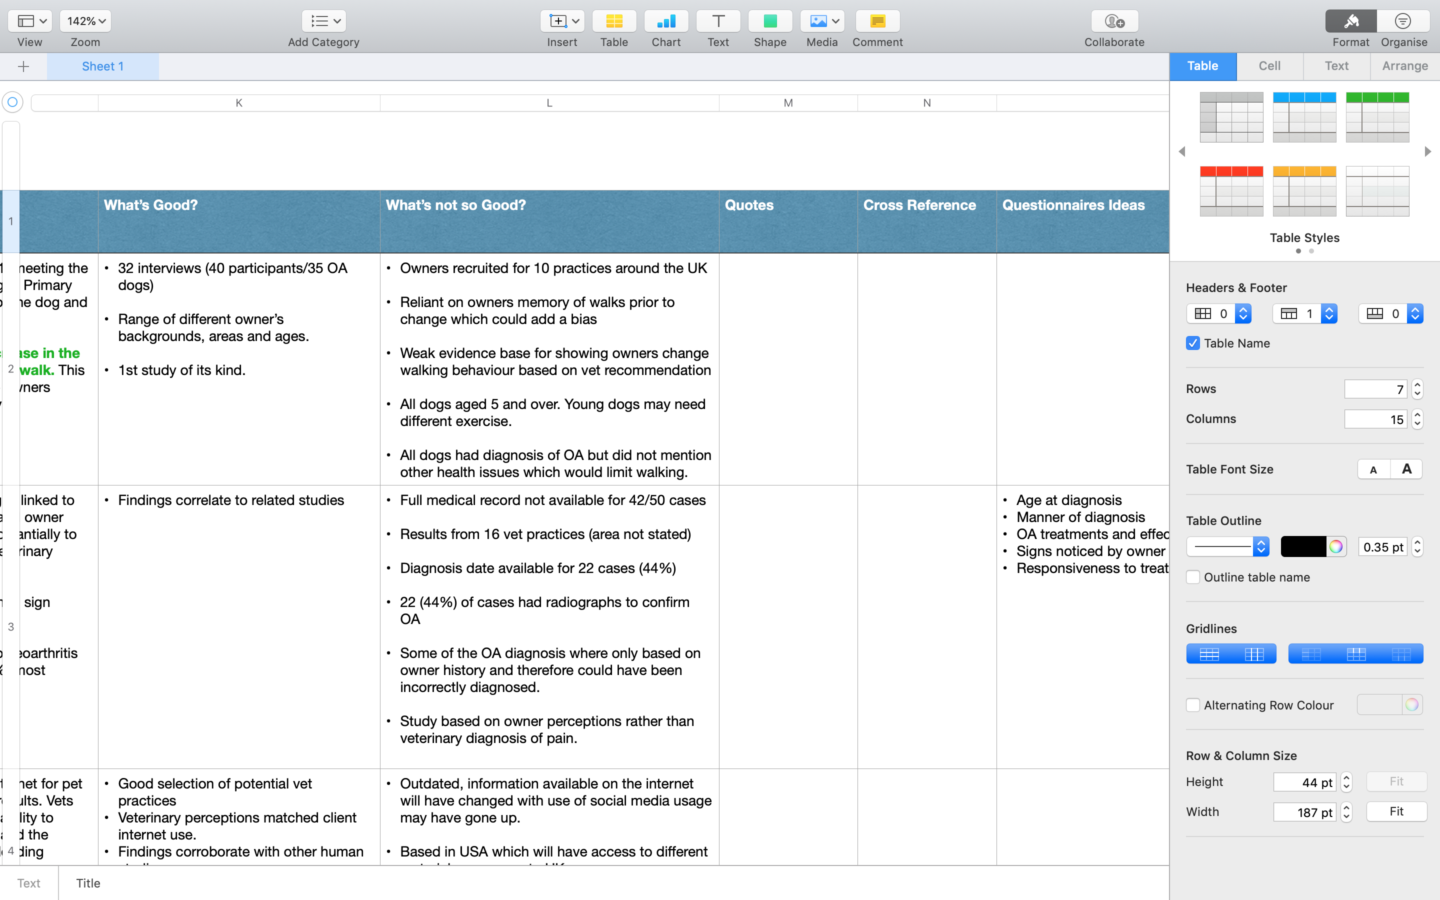
Task: Toggle header row gridlines button
Action: (1356, 654)
